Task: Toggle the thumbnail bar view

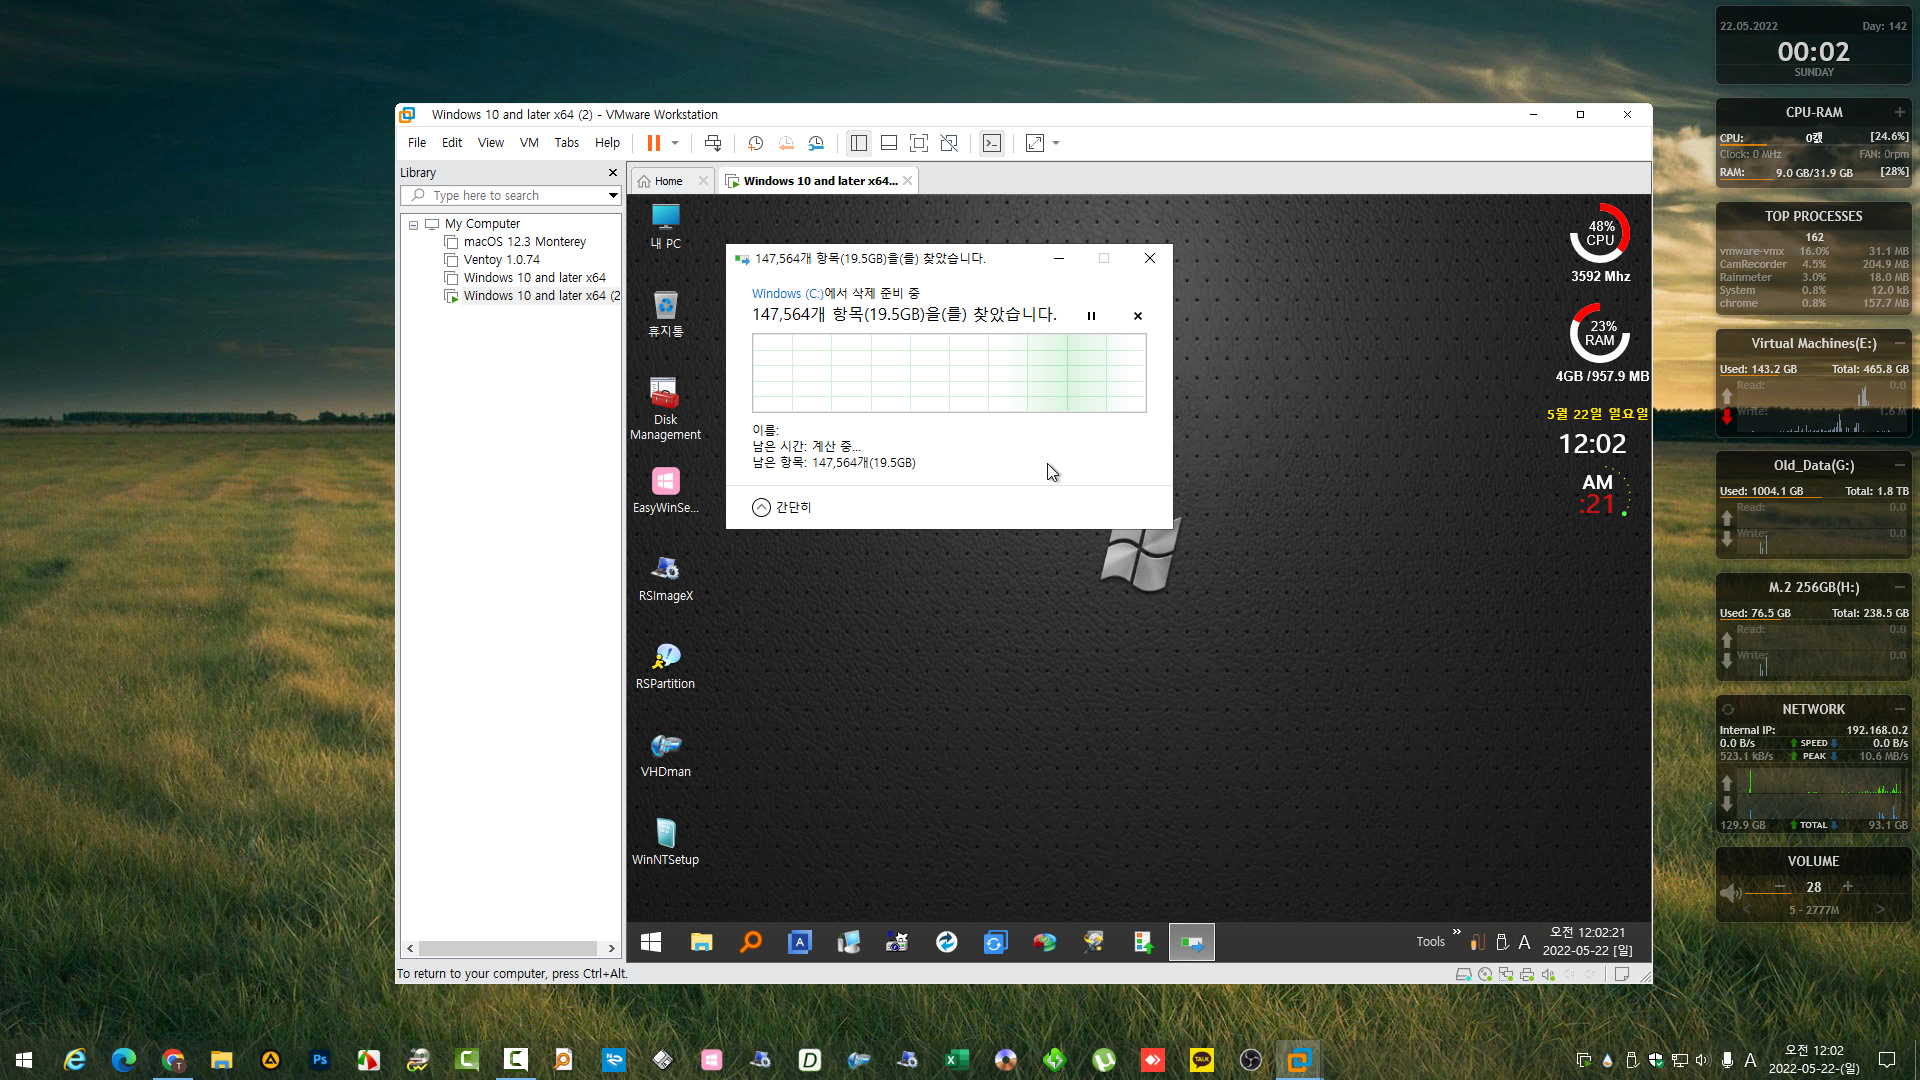Action: [888, 143]
